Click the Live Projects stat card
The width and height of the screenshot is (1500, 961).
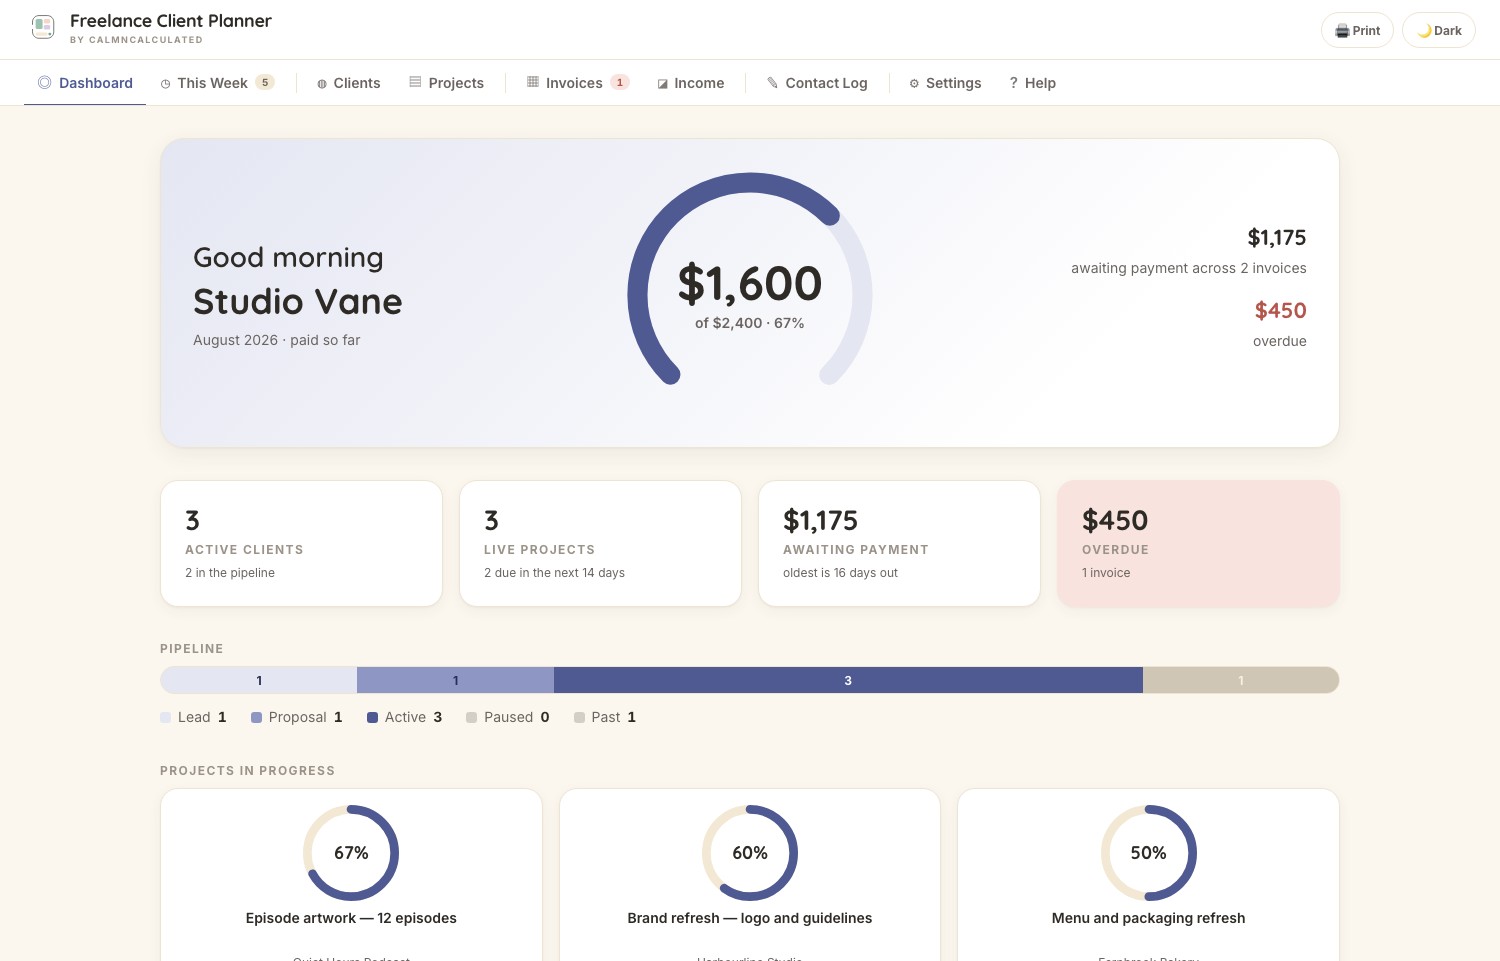click(x=600, y=543)
